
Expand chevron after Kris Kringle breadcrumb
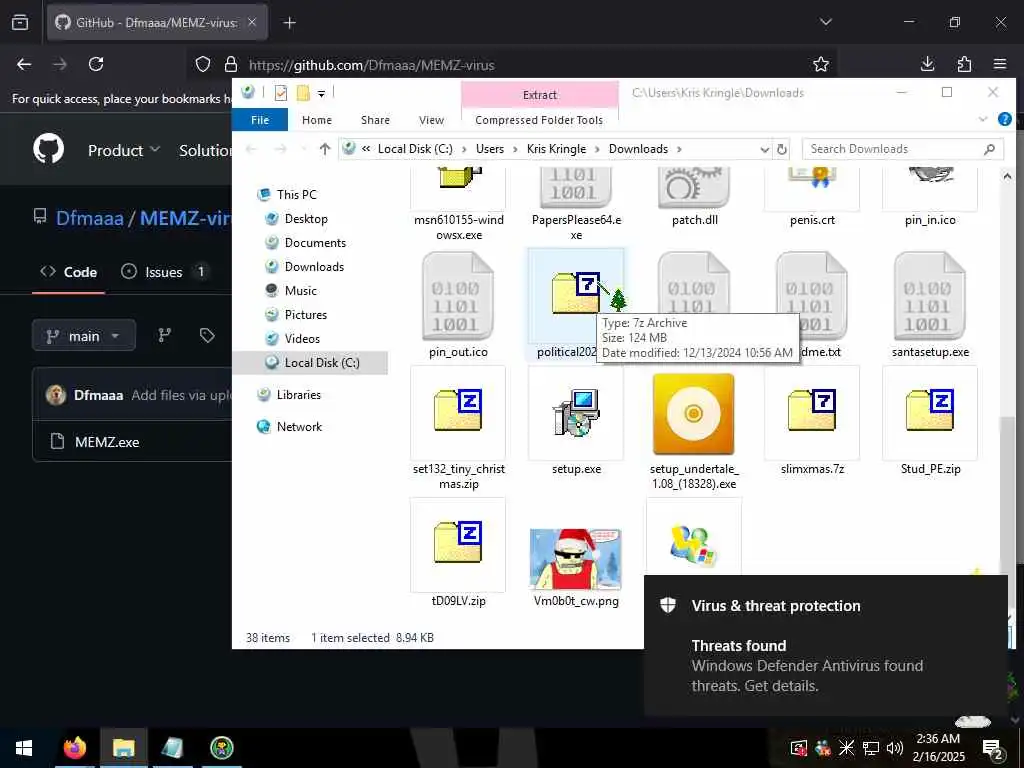[x=598, y=149]
